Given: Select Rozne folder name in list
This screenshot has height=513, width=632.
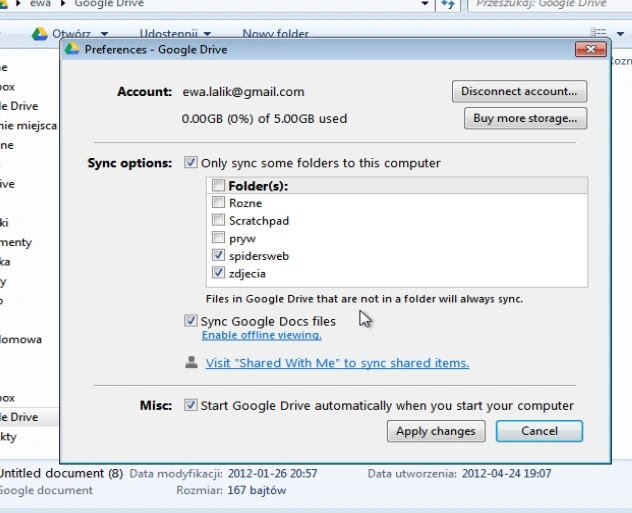Looking at the screenshot, I should click(245, 203).
